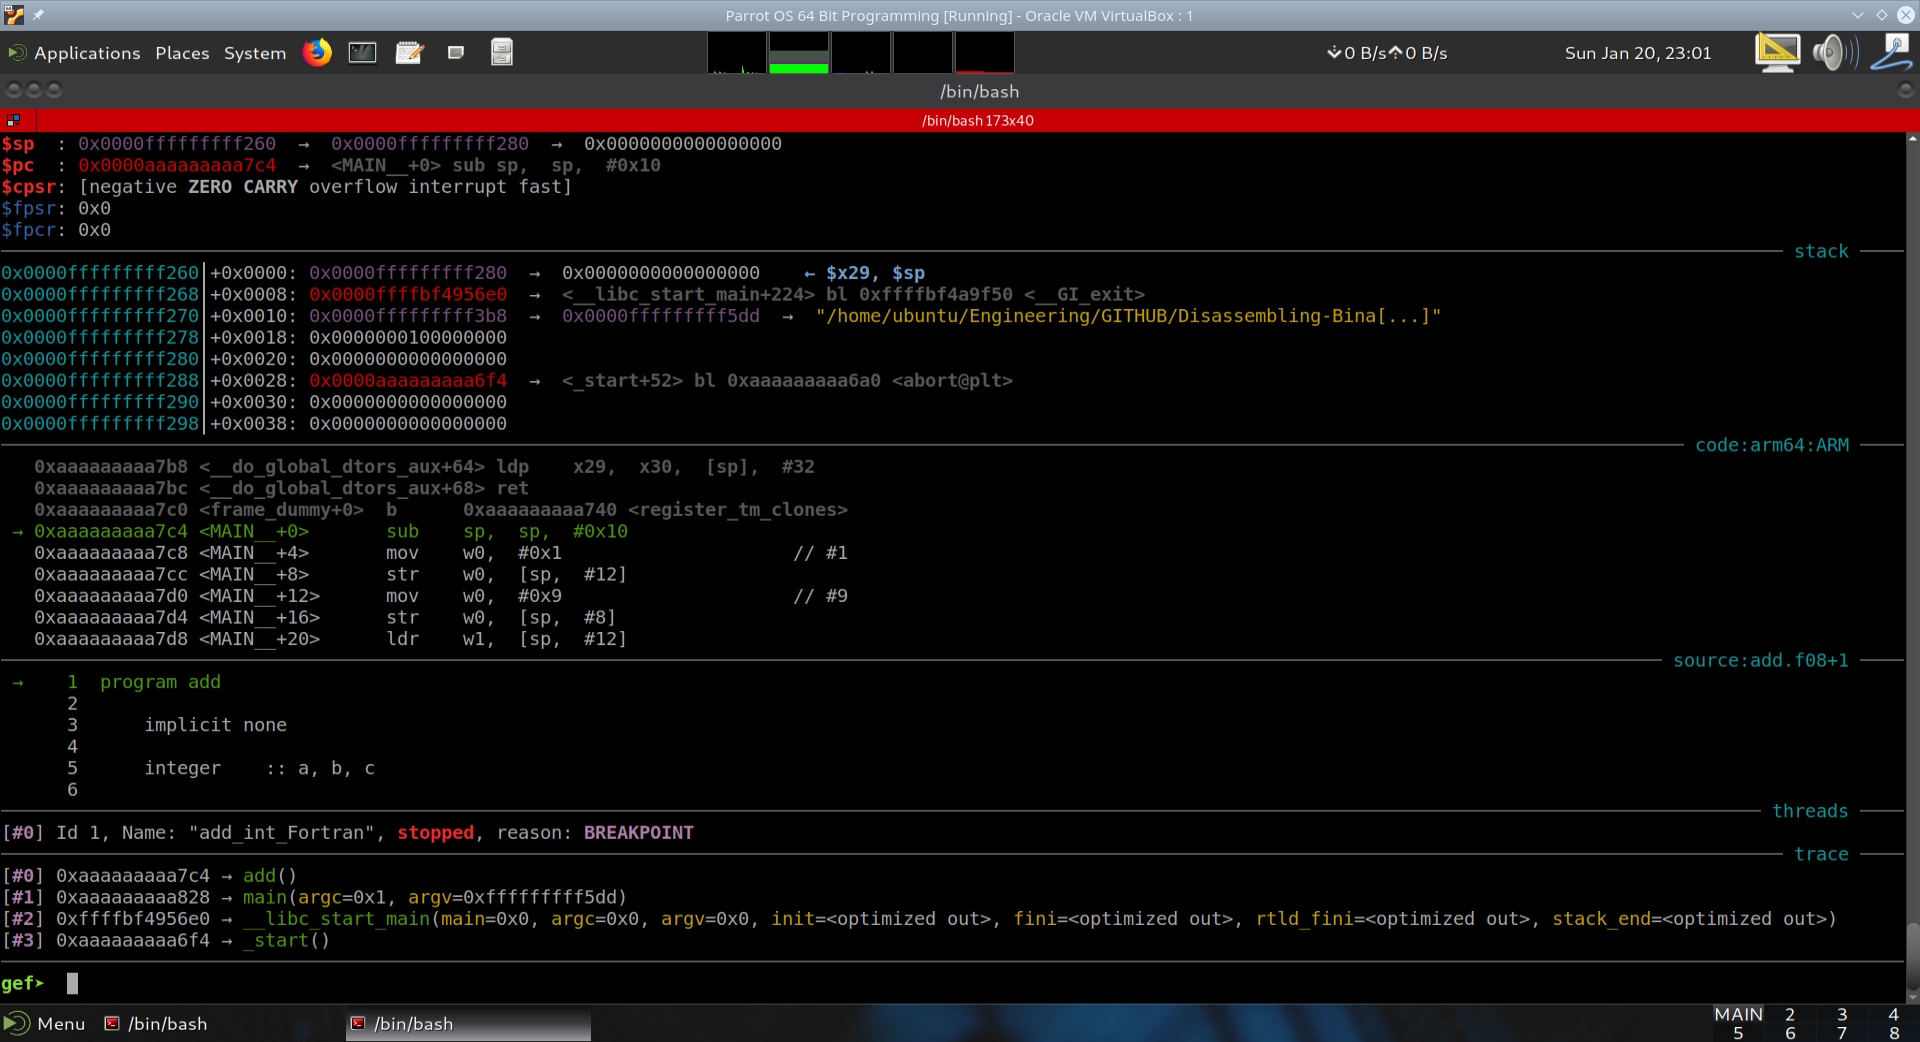
Task: Click the register_tm_clones branch line
Action: (x=441, y=510)
